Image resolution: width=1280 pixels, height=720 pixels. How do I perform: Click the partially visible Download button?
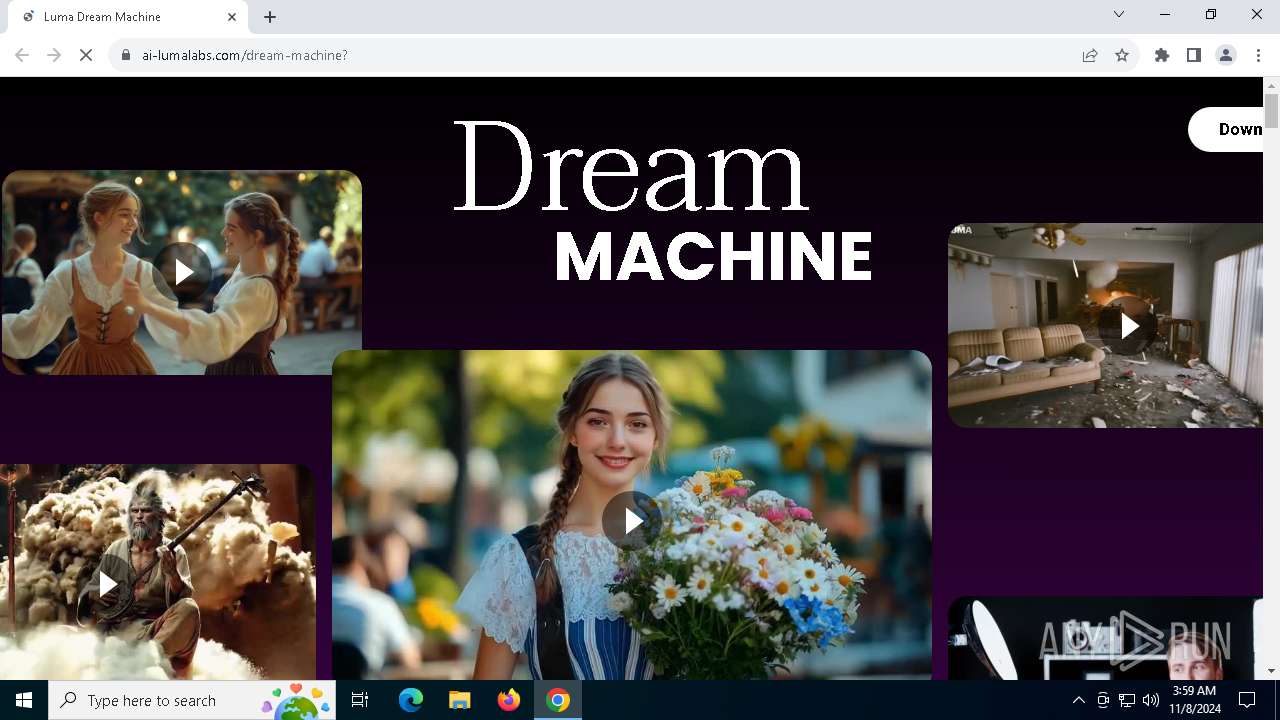click(x=1226, y=129)
